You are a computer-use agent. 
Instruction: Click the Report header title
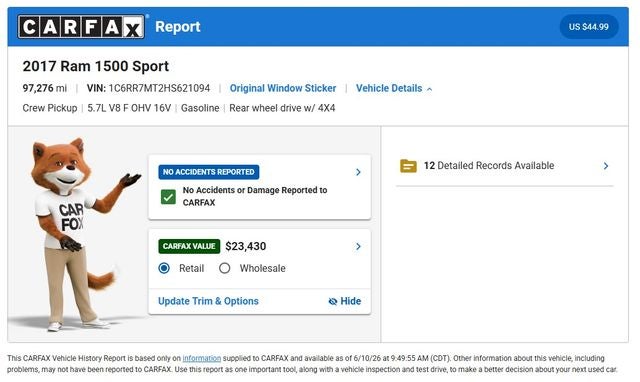click(178, 27)
